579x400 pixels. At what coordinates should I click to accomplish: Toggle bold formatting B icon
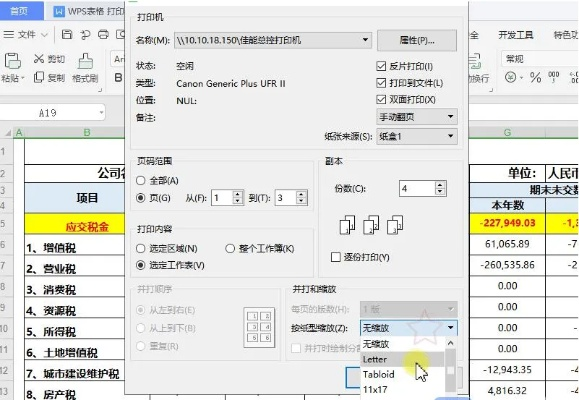[118, 77]
